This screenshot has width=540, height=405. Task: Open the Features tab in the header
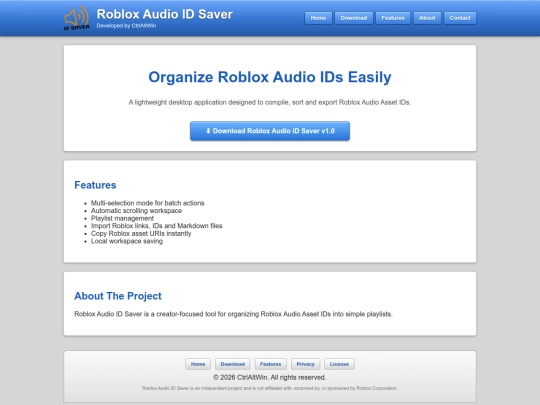coord(393,18)
